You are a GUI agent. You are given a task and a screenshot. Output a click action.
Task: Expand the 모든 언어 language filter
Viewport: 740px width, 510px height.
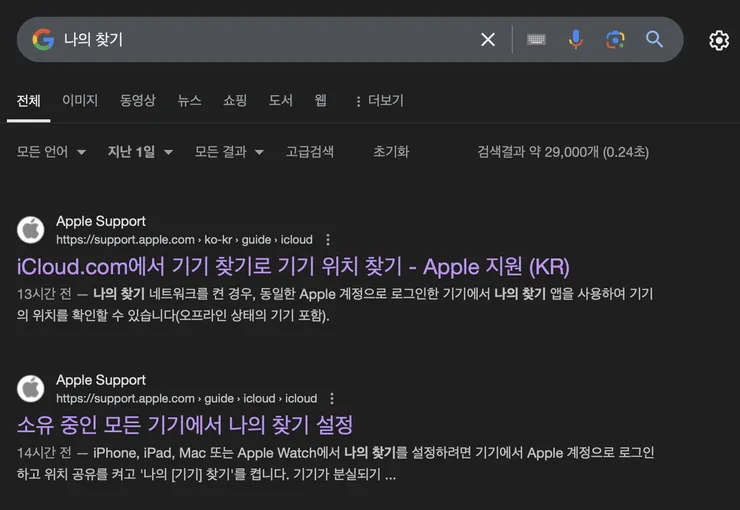51,152
